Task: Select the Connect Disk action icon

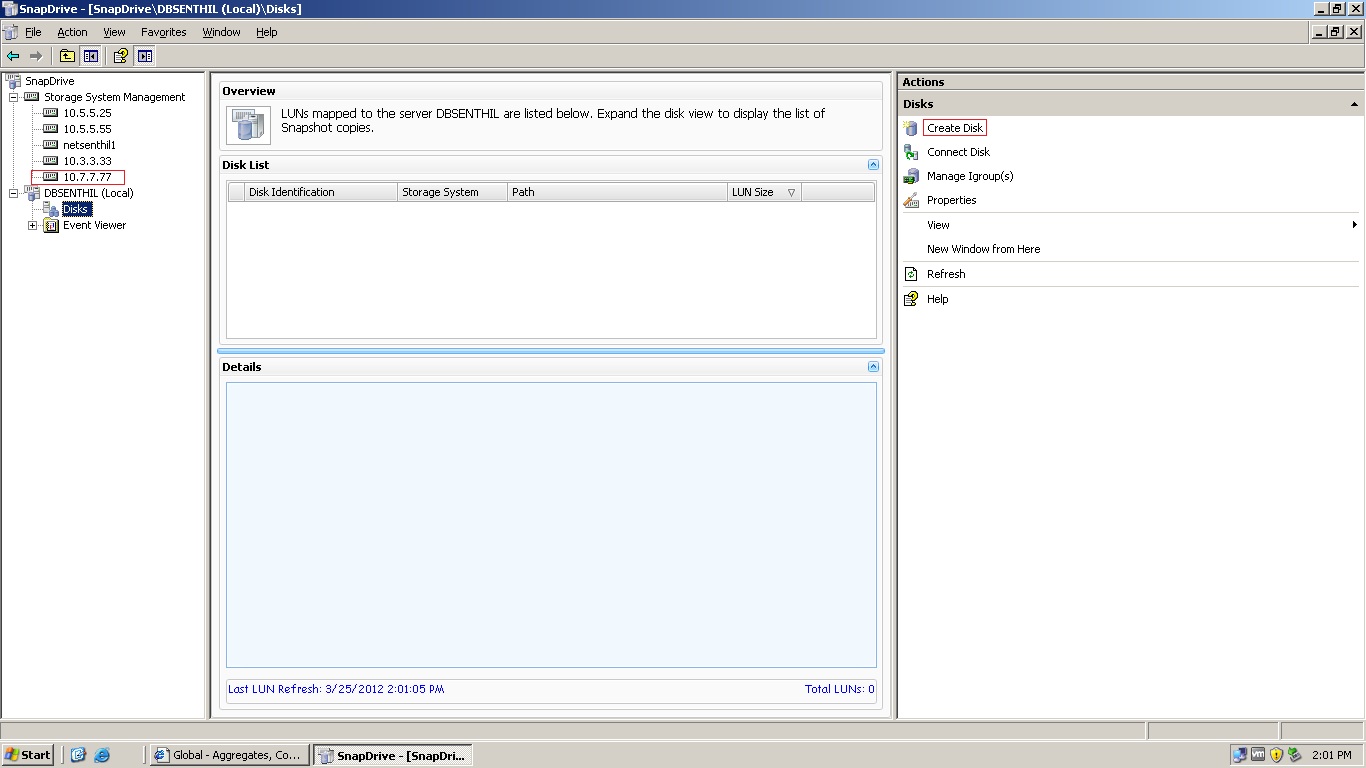Action: pos(911,152)
